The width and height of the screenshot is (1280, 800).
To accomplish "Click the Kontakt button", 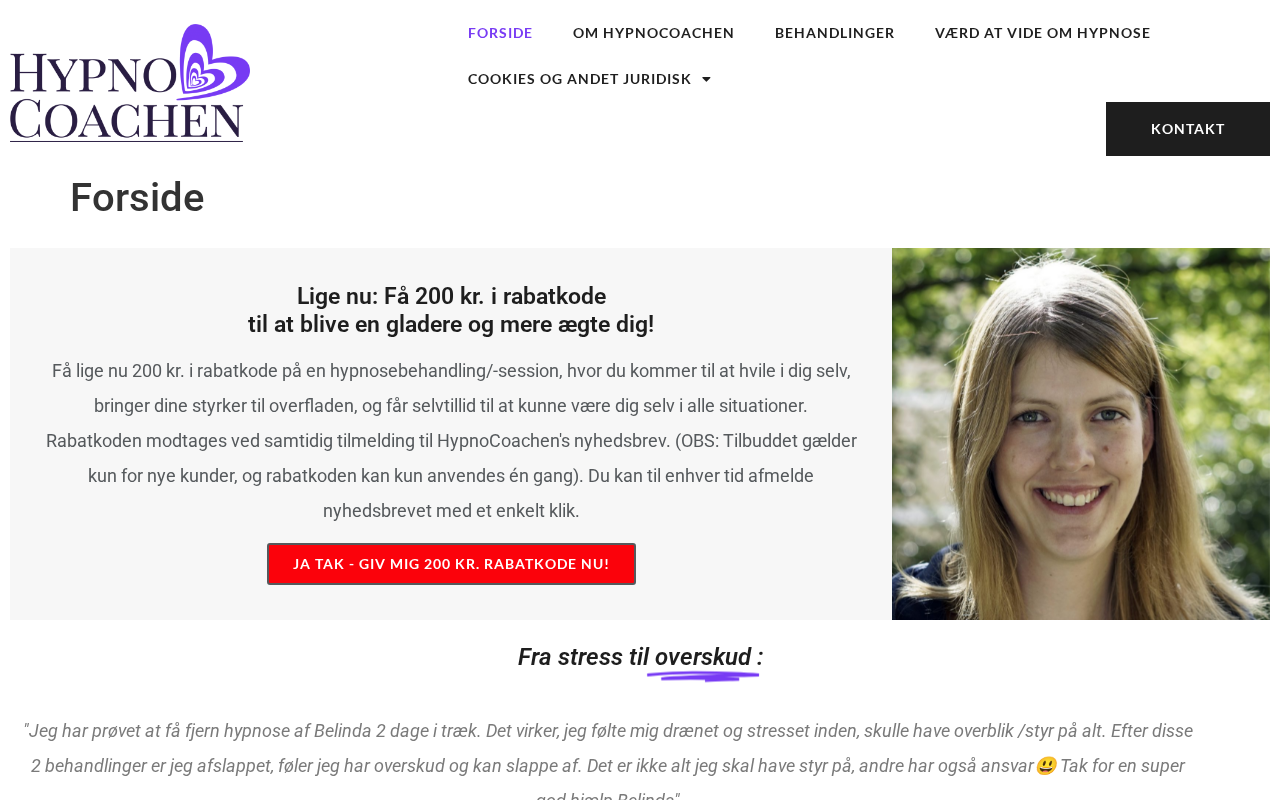I will pos(1188,129).
